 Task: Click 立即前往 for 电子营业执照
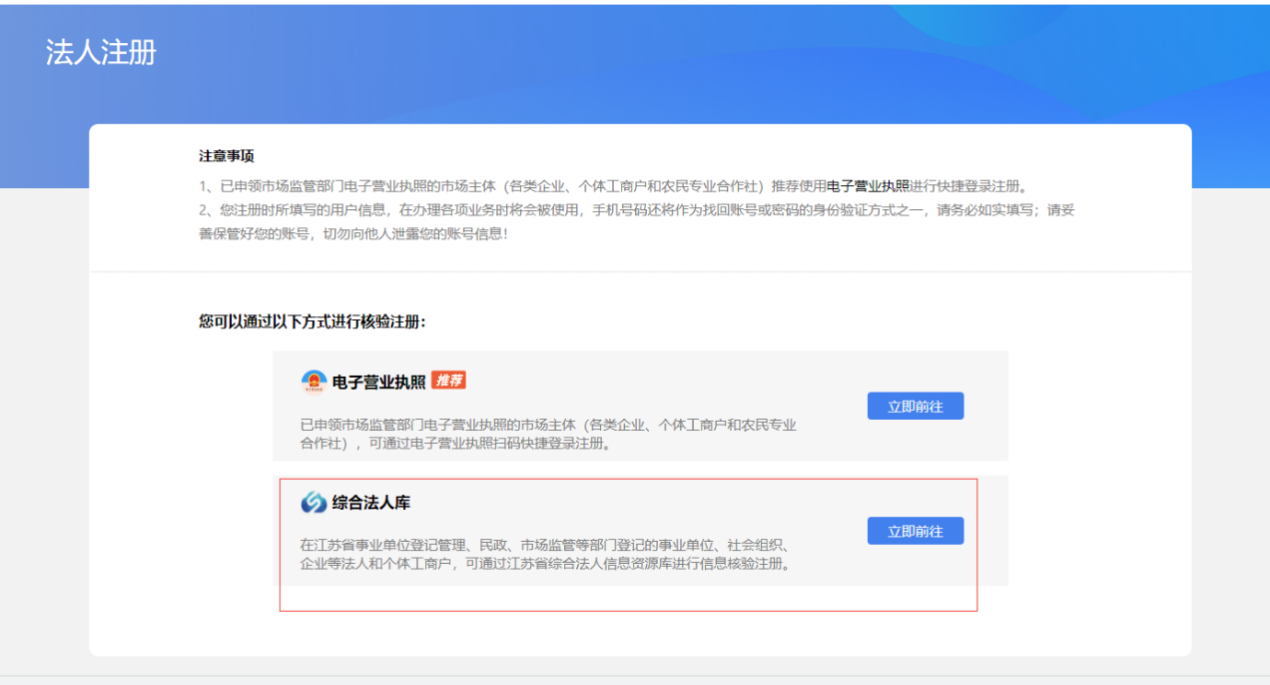click(914, 405)
